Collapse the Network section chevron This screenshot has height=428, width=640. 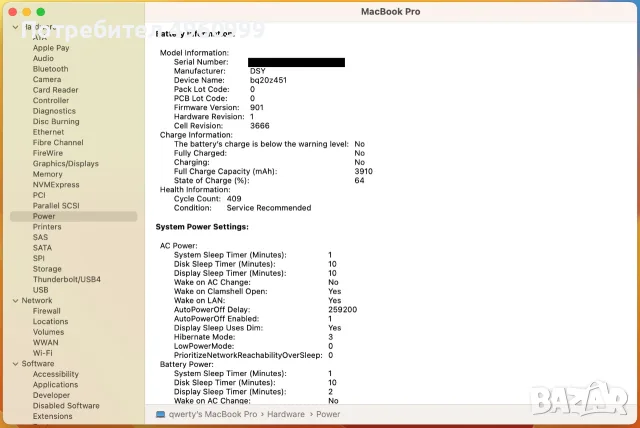pos(16,301)
